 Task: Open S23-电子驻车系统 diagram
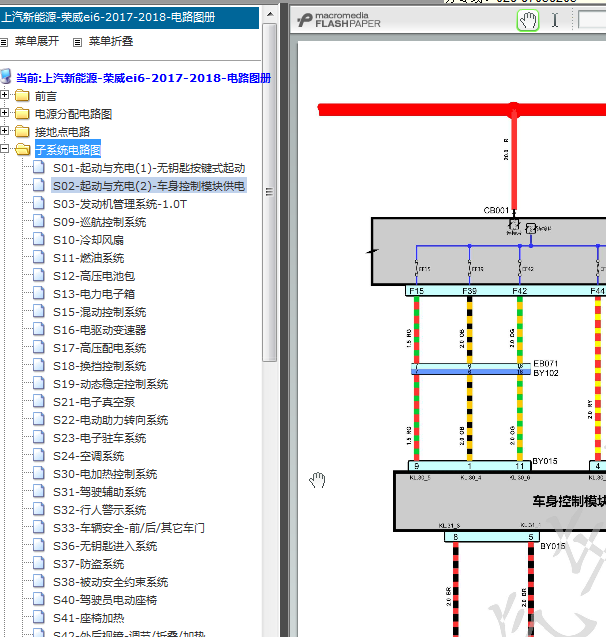point(100,438)
